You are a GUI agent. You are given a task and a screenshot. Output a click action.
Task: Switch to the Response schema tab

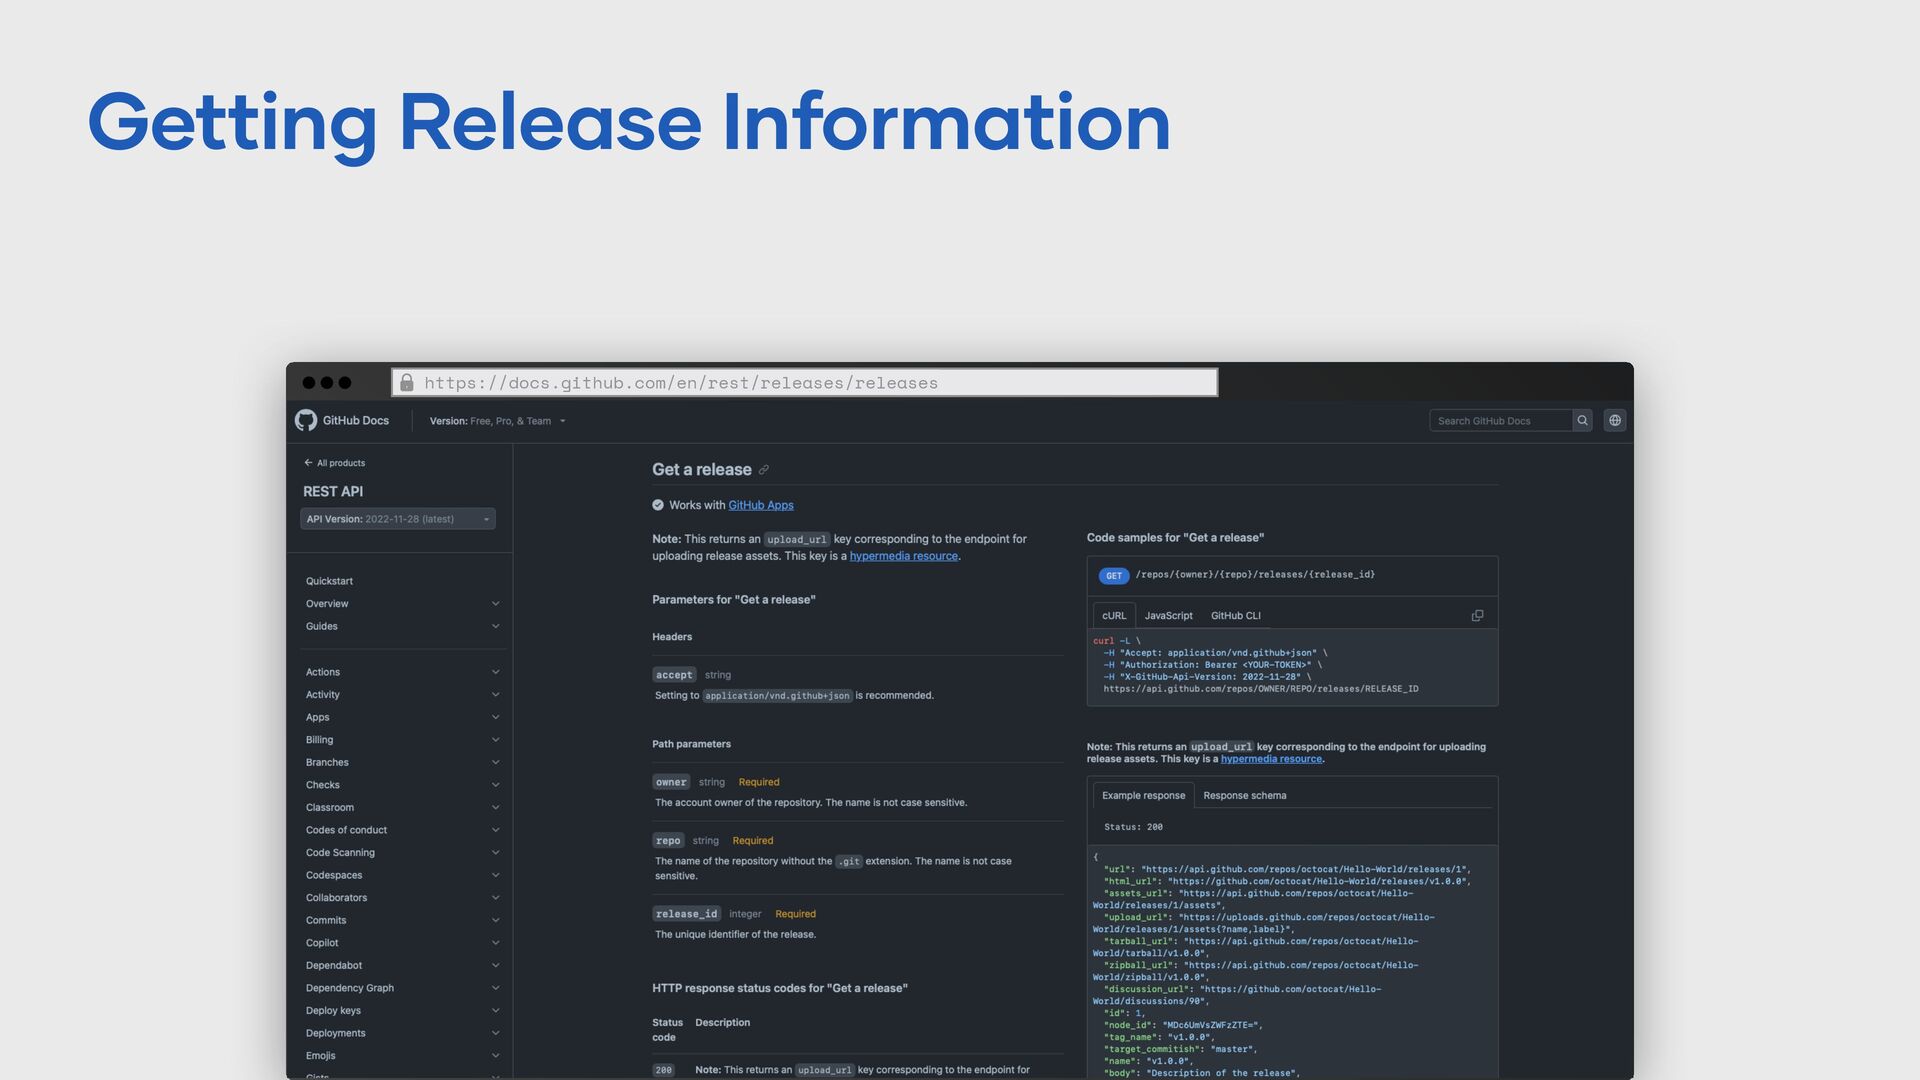pyautogui.click(x=1245, y=796)
